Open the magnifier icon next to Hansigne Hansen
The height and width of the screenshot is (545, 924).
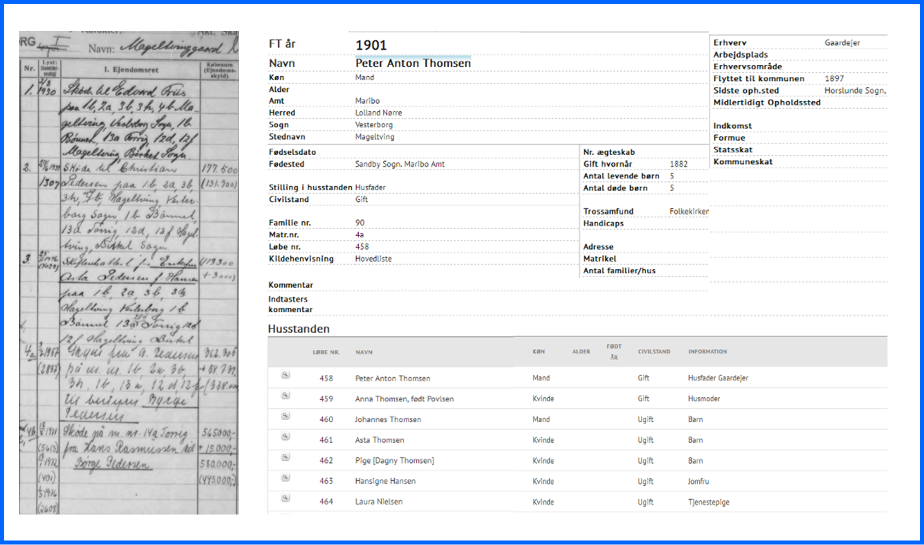tap(285, 478)
